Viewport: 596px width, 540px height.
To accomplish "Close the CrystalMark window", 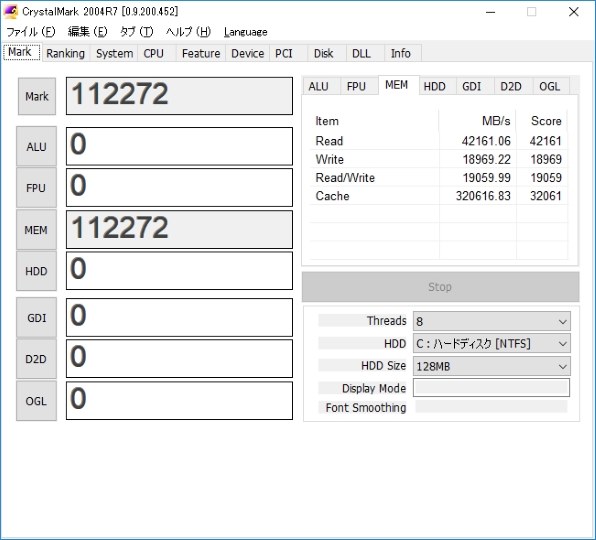I will pos(574,12).
